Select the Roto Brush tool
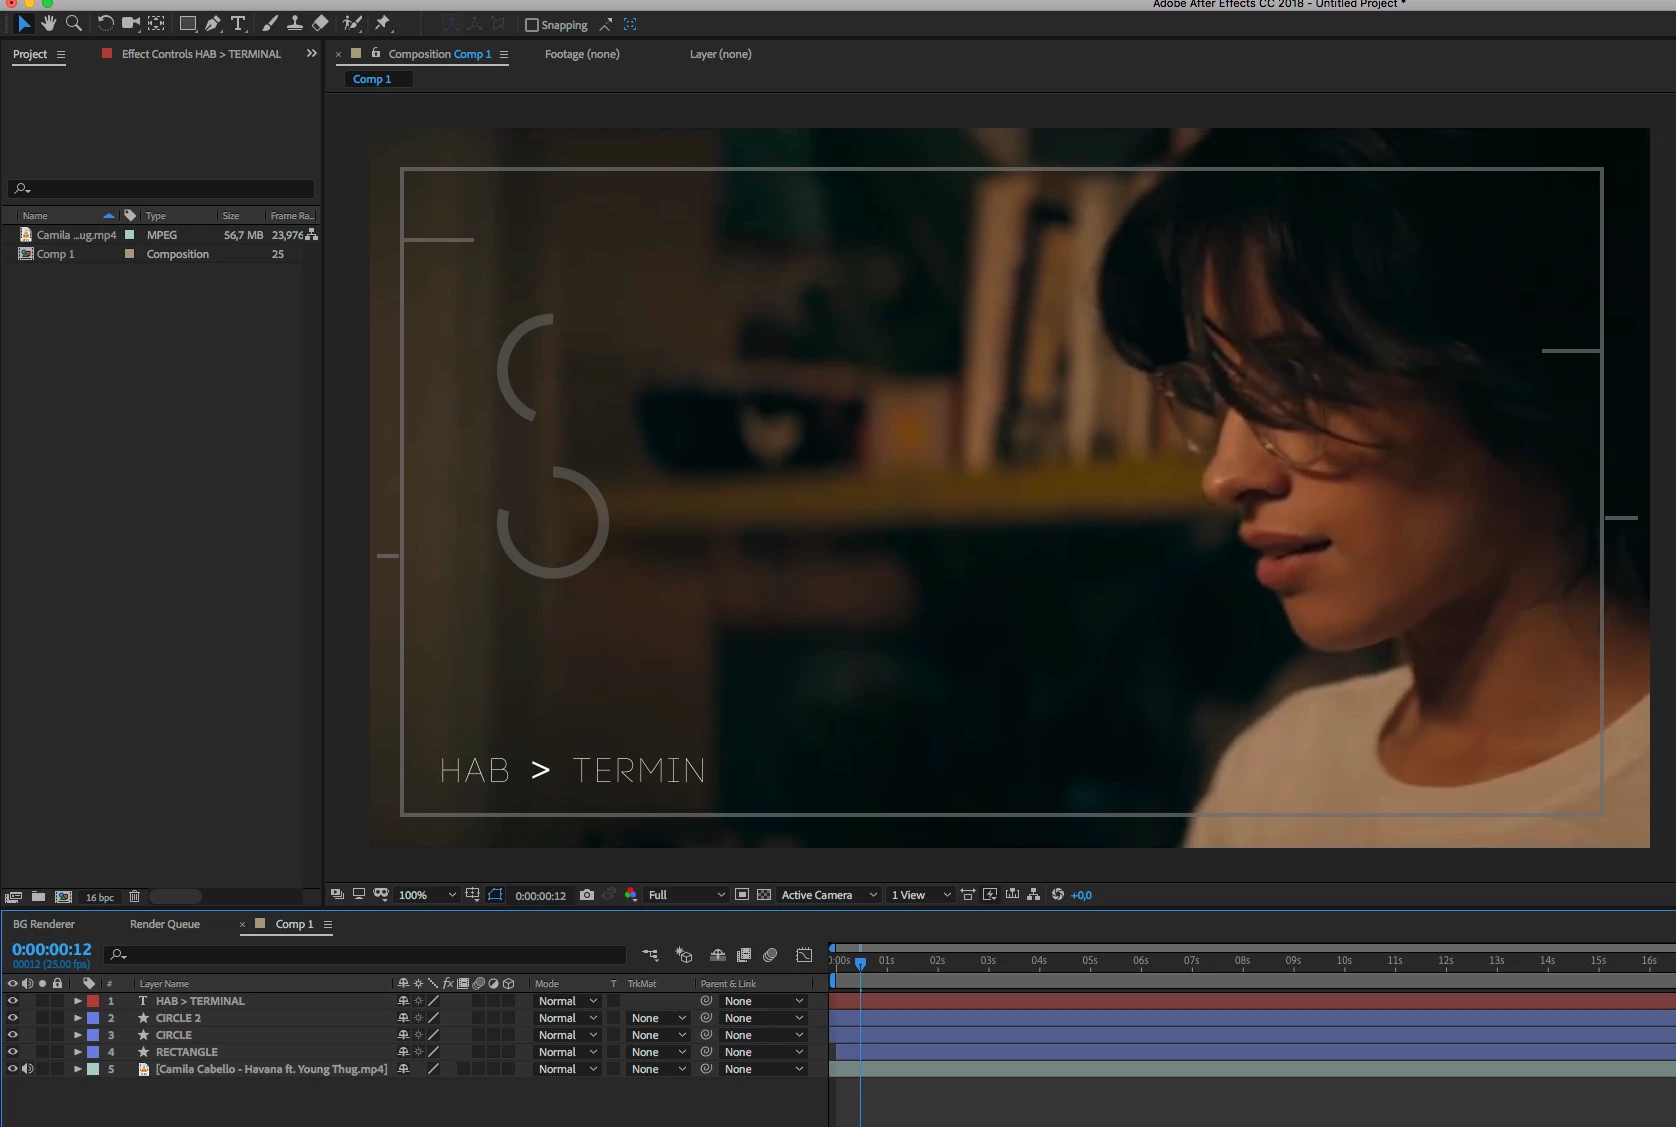The width and height of the screenshot is (1676, 1127). coord(352,23)
